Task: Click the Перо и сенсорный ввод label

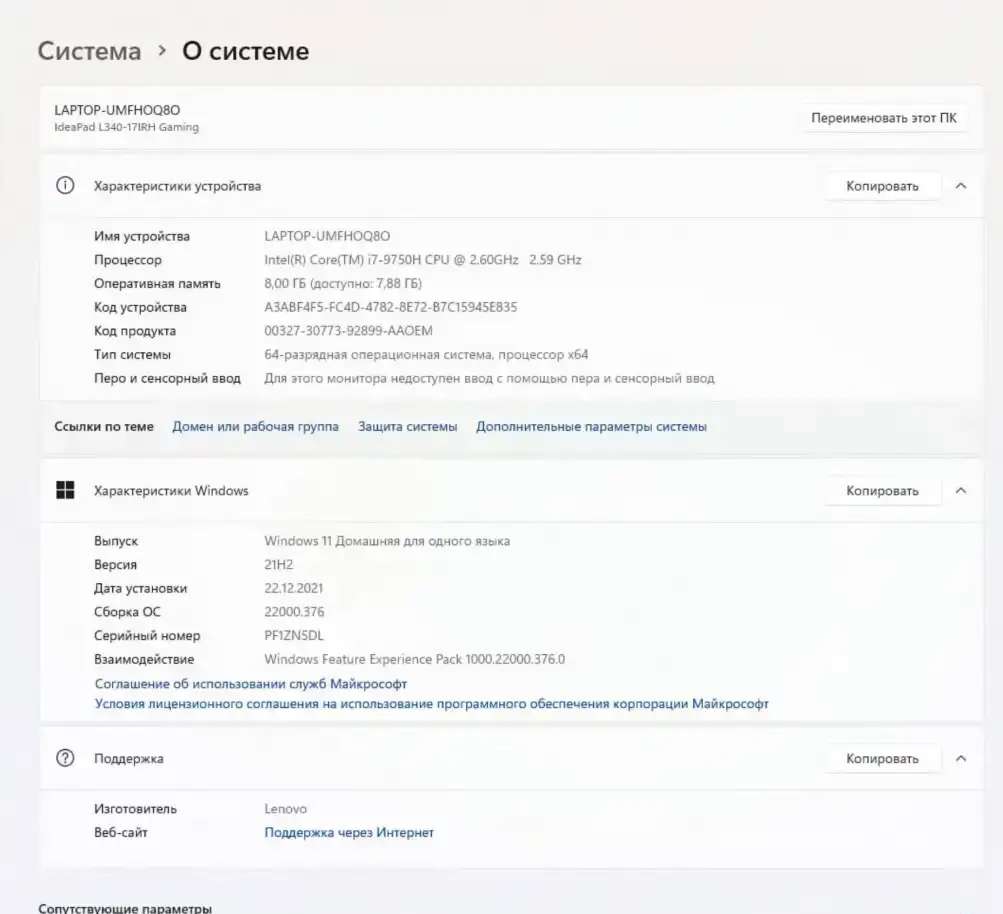Action: [x=167, y=378]
